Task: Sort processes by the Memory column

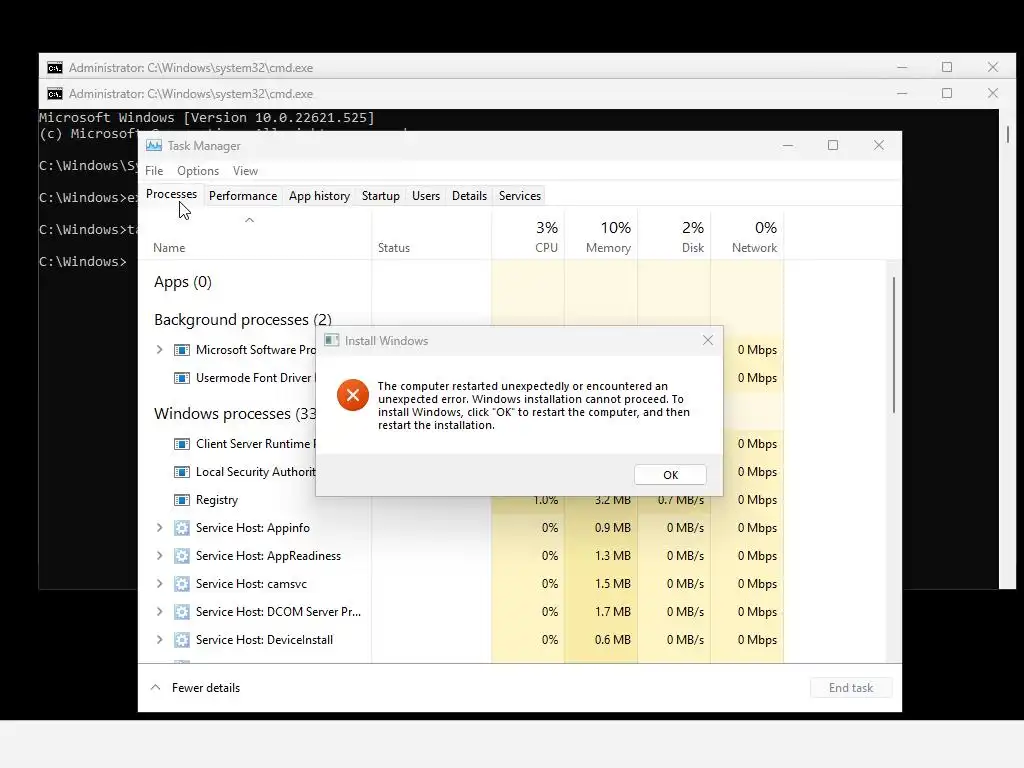Action: pos(601,236)
